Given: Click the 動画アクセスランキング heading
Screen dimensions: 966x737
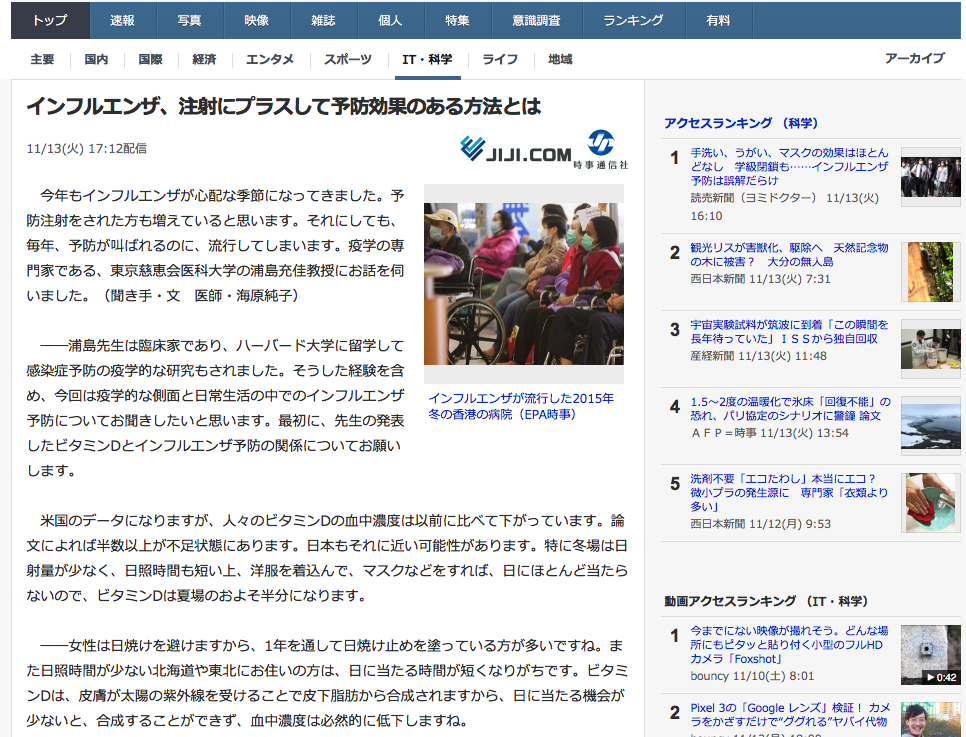Looking at the screenshot, I should (x=766, y=601).
